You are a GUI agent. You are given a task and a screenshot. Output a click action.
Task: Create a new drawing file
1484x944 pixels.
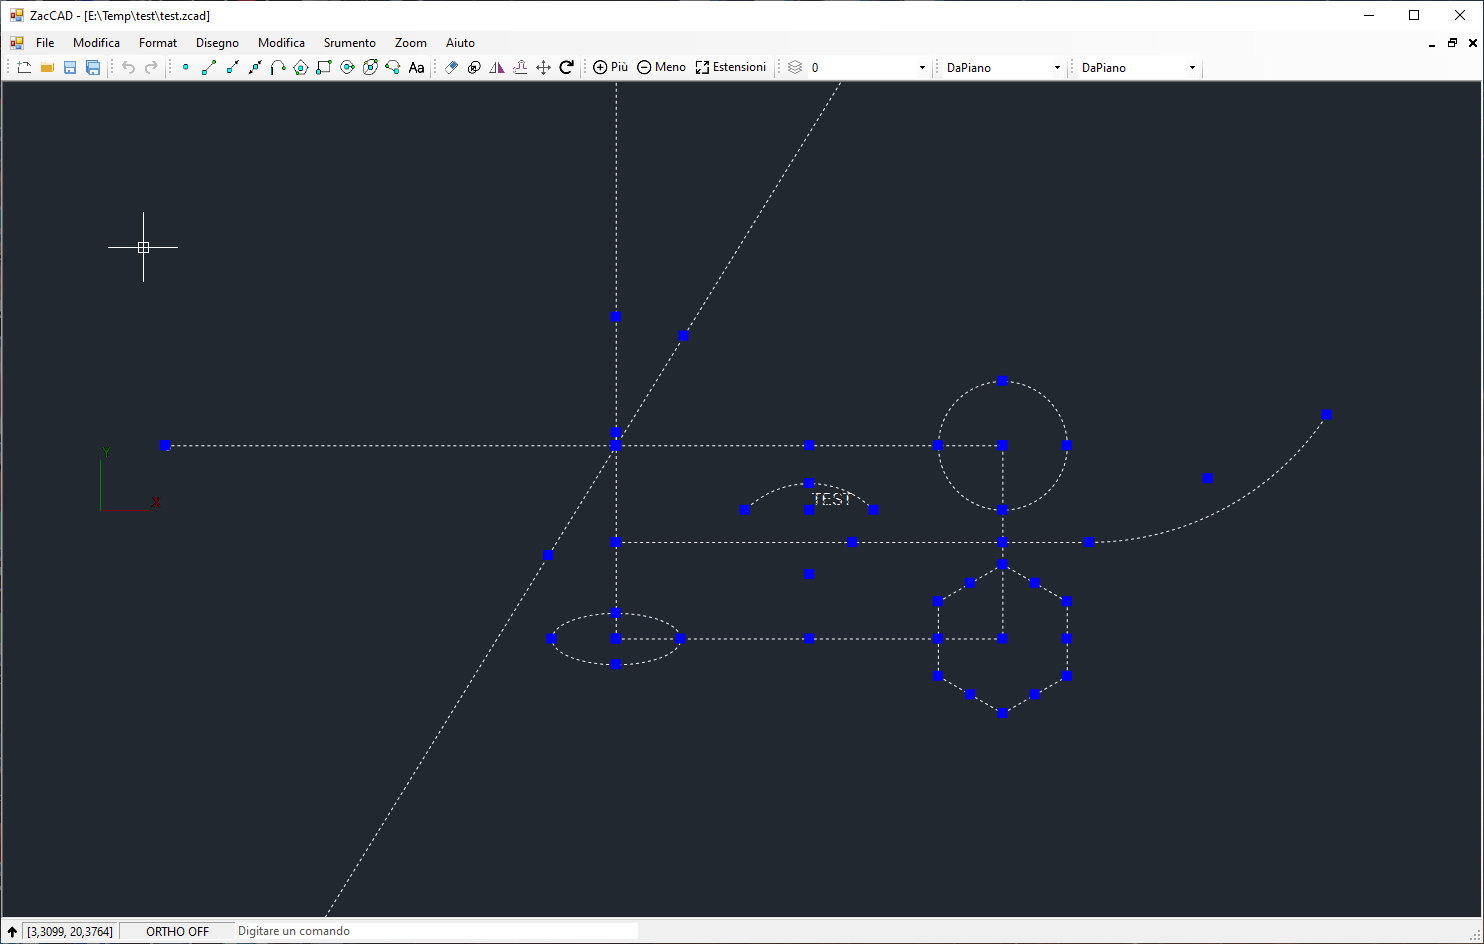[x=24, y=68]
